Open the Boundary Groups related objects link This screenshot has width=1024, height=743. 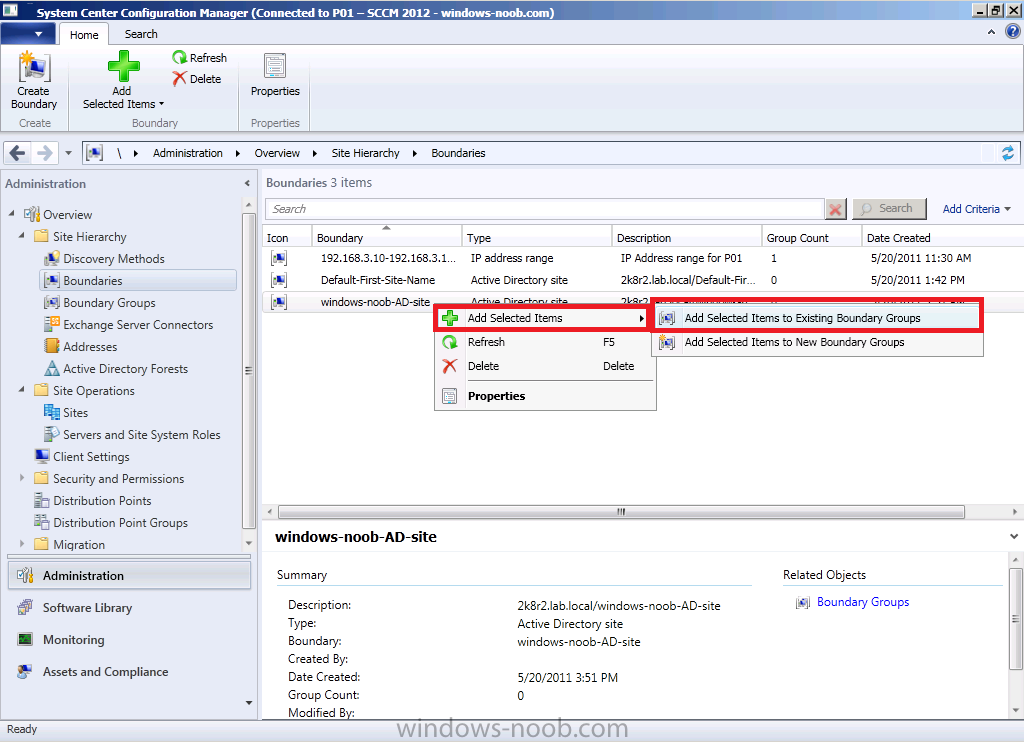(863, 603)
